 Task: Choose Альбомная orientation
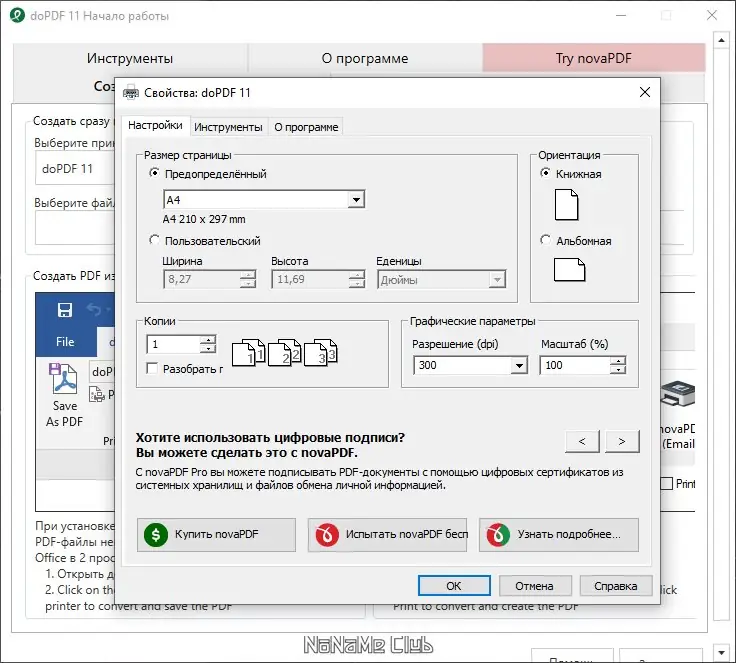pos(545,240)
